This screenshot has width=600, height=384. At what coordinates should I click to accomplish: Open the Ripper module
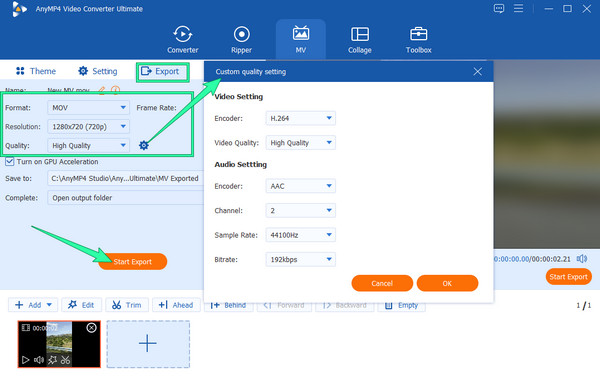click(241, 39)
